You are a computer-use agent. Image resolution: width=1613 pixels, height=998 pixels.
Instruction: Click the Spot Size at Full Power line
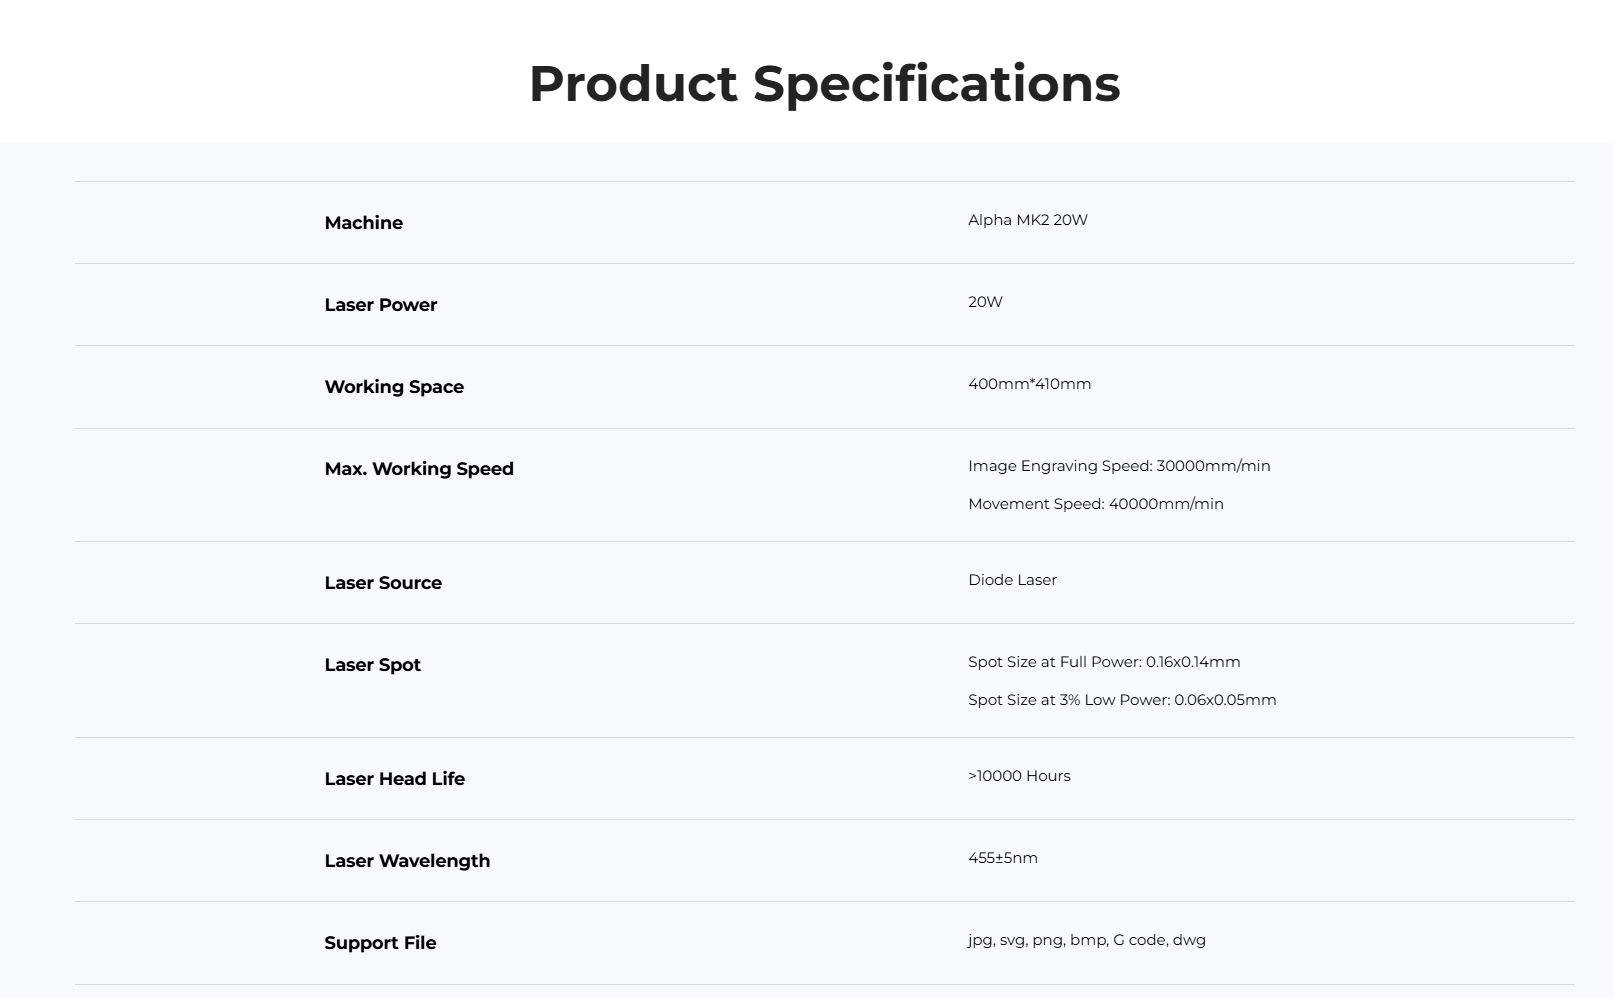tap(1103, 662)
